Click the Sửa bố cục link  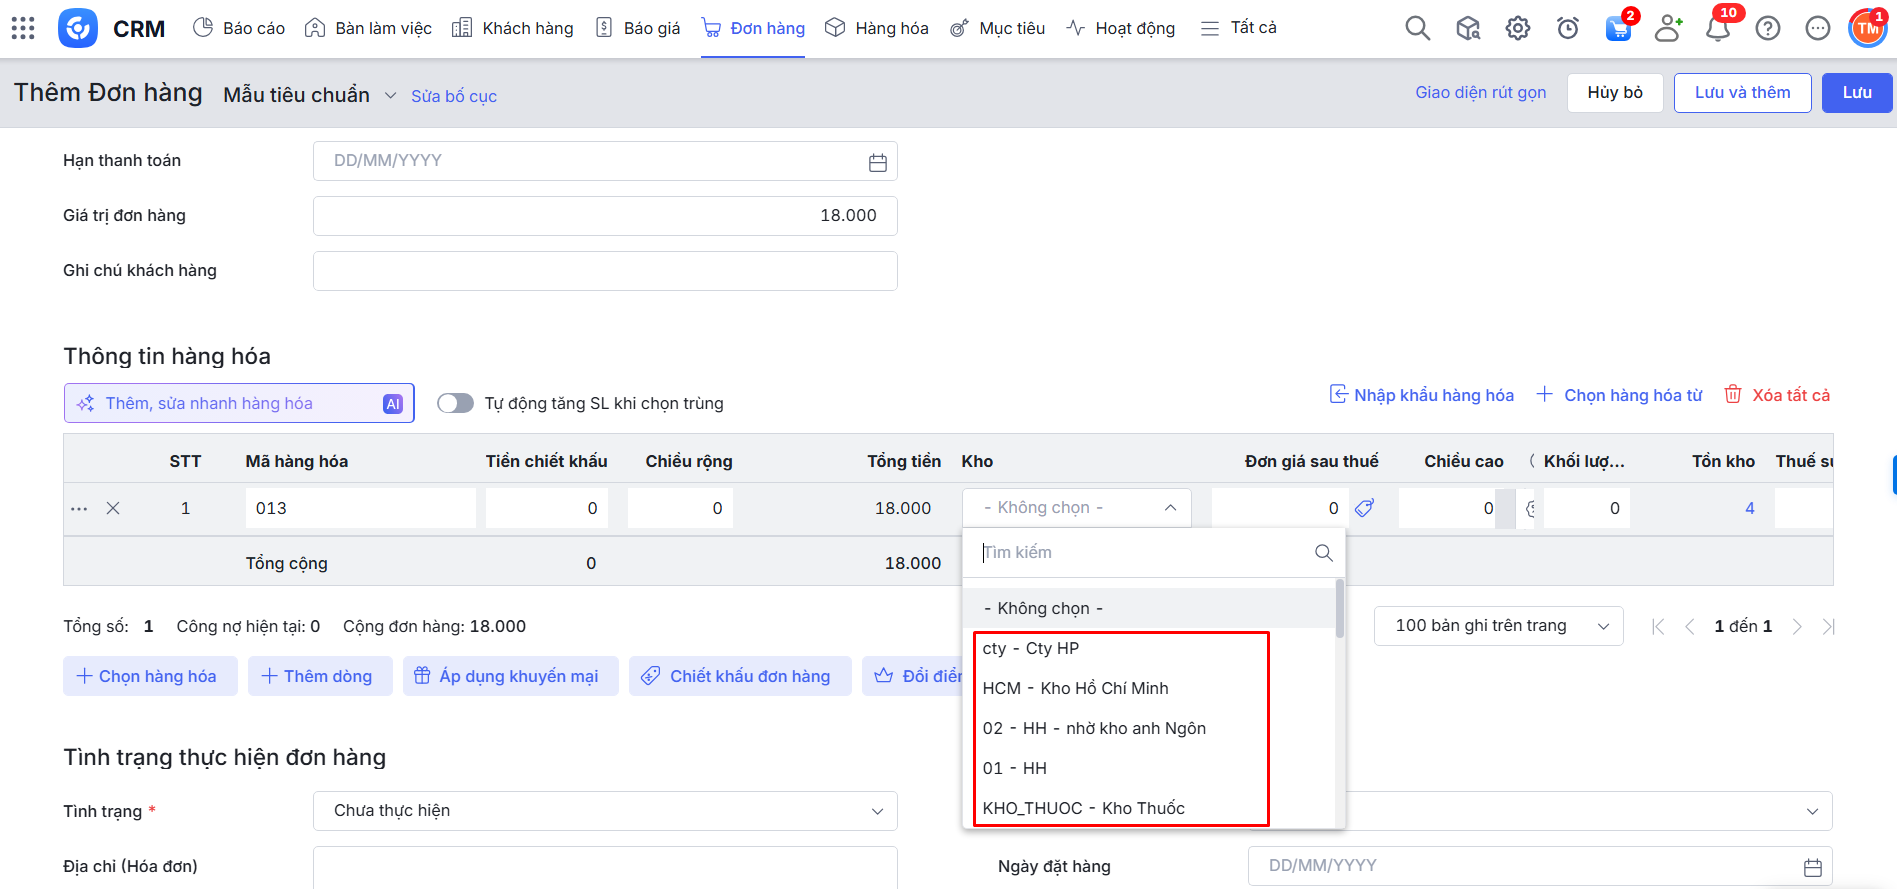point(454,96)
